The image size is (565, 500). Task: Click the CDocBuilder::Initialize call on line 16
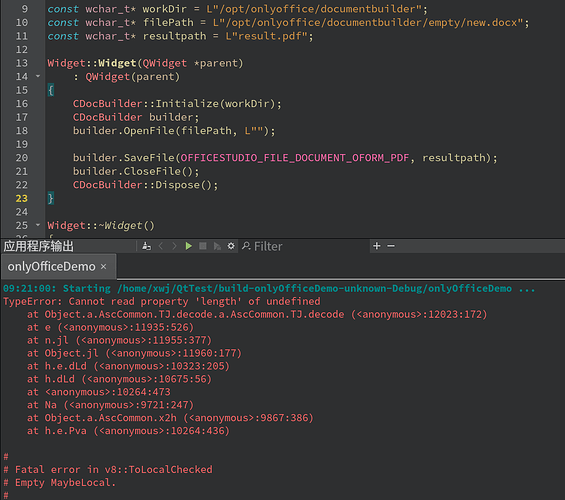point(177,104)
